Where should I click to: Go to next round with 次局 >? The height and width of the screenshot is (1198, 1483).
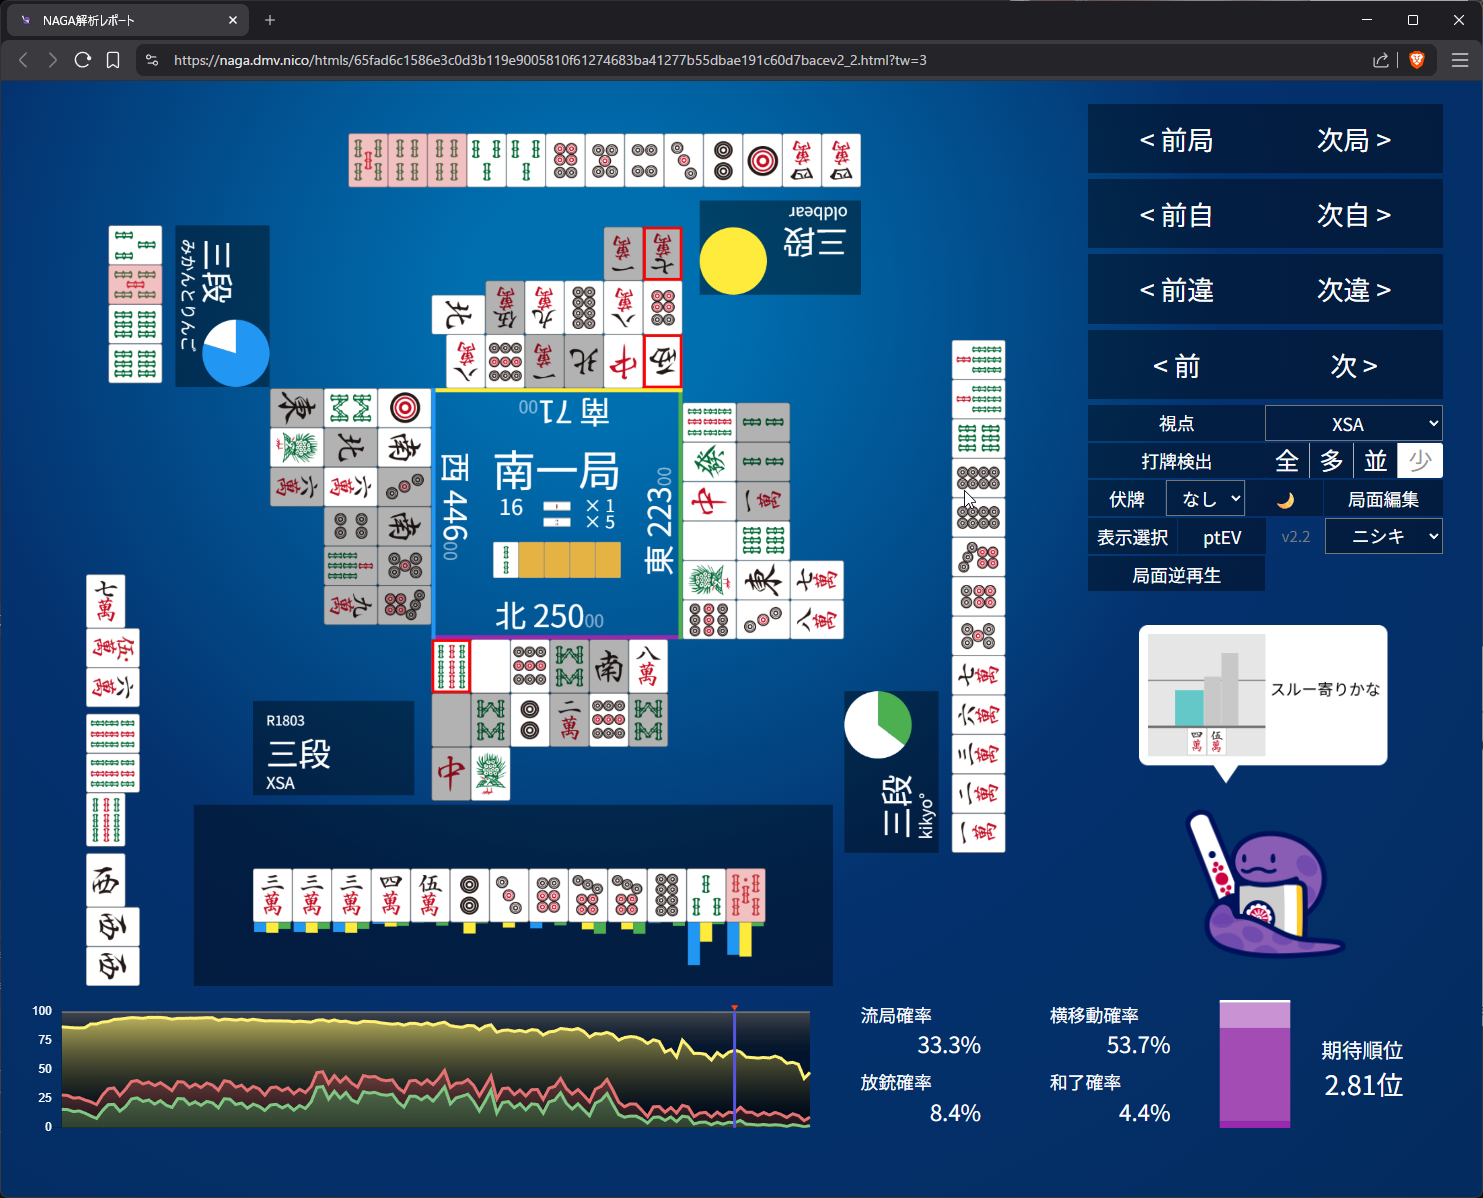(1353, 140)
